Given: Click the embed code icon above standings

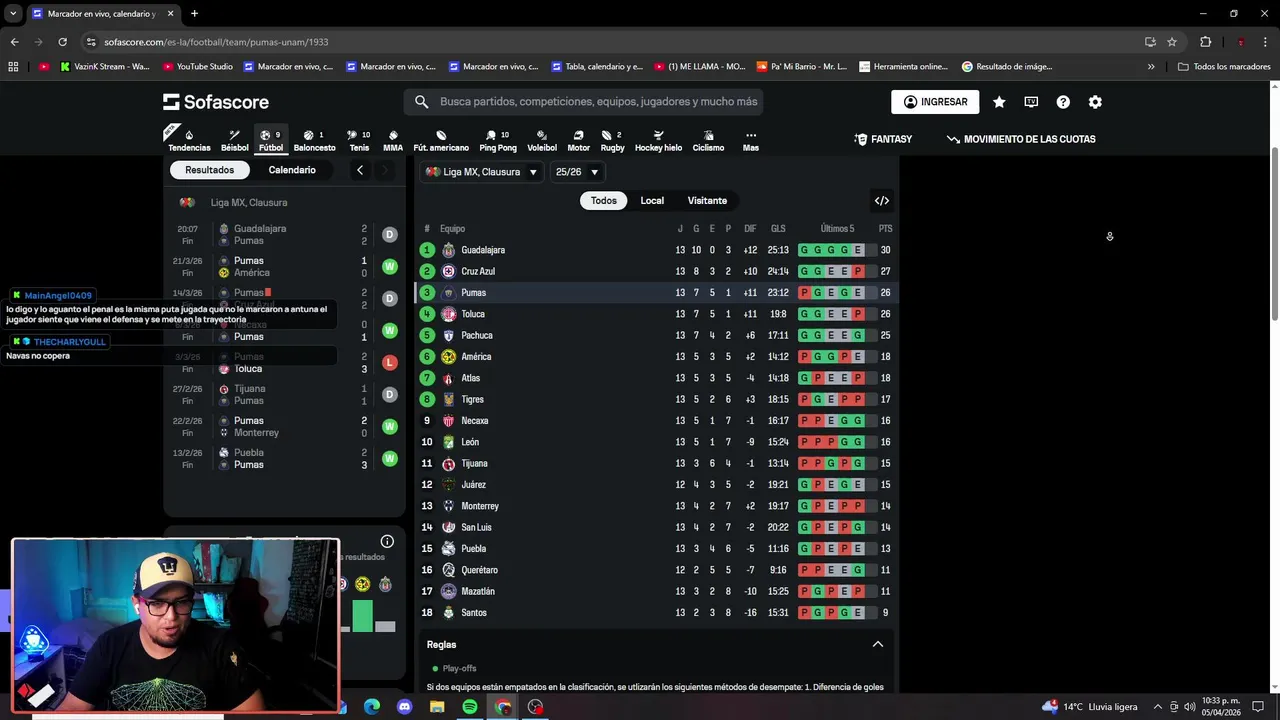Looking at the screenshot, I should [882, 201].
